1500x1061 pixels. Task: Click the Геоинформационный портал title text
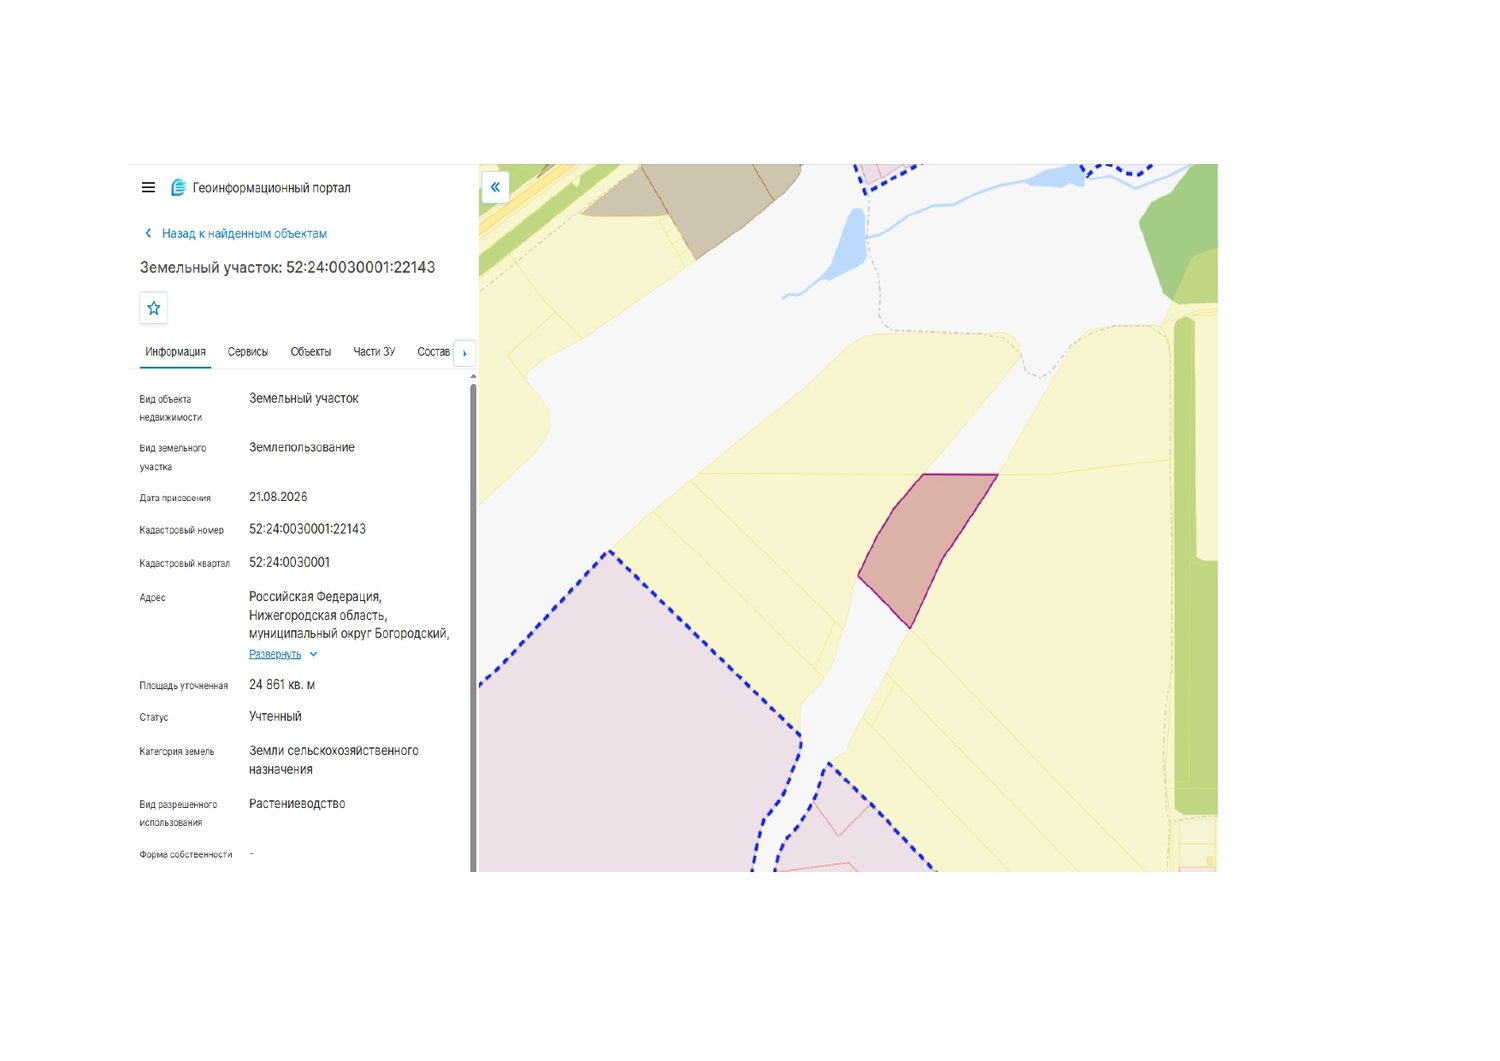click(272, 188)
